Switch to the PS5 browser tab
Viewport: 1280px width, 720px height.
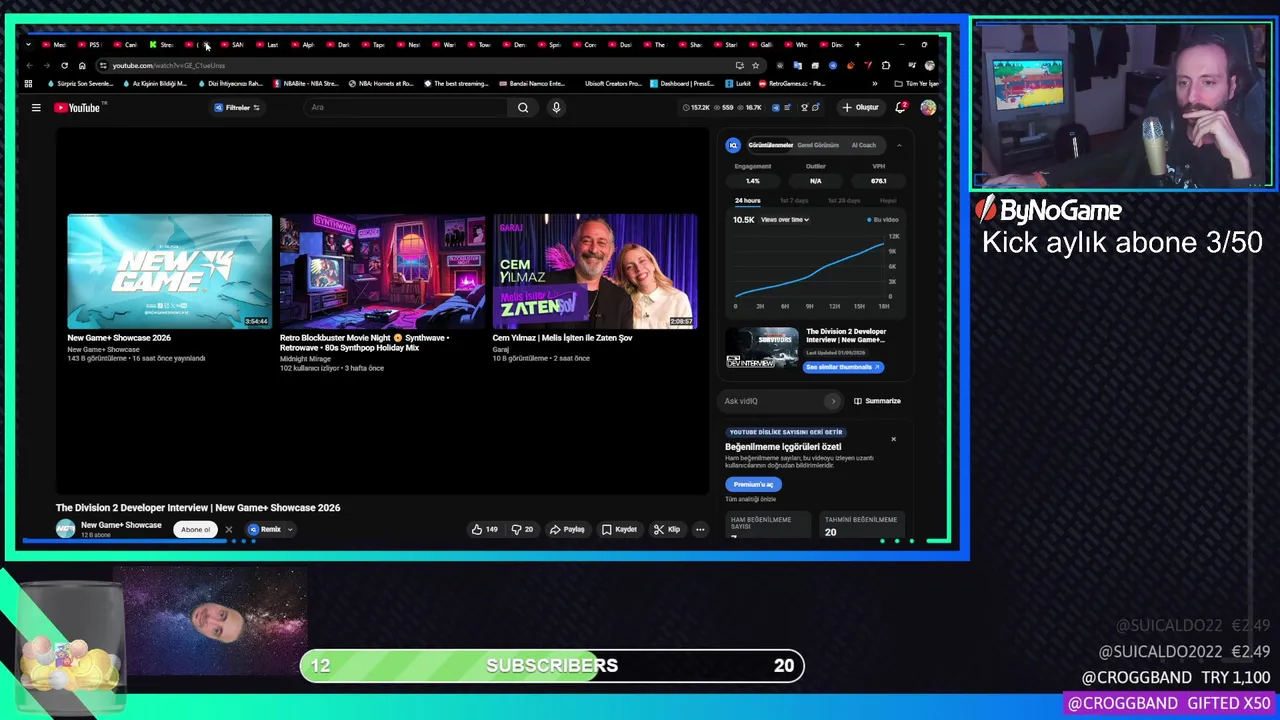[90, 44]
